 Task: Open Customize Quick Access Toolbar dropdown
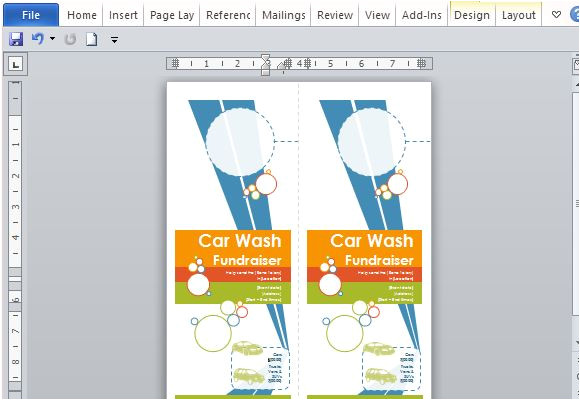(115, 39)
